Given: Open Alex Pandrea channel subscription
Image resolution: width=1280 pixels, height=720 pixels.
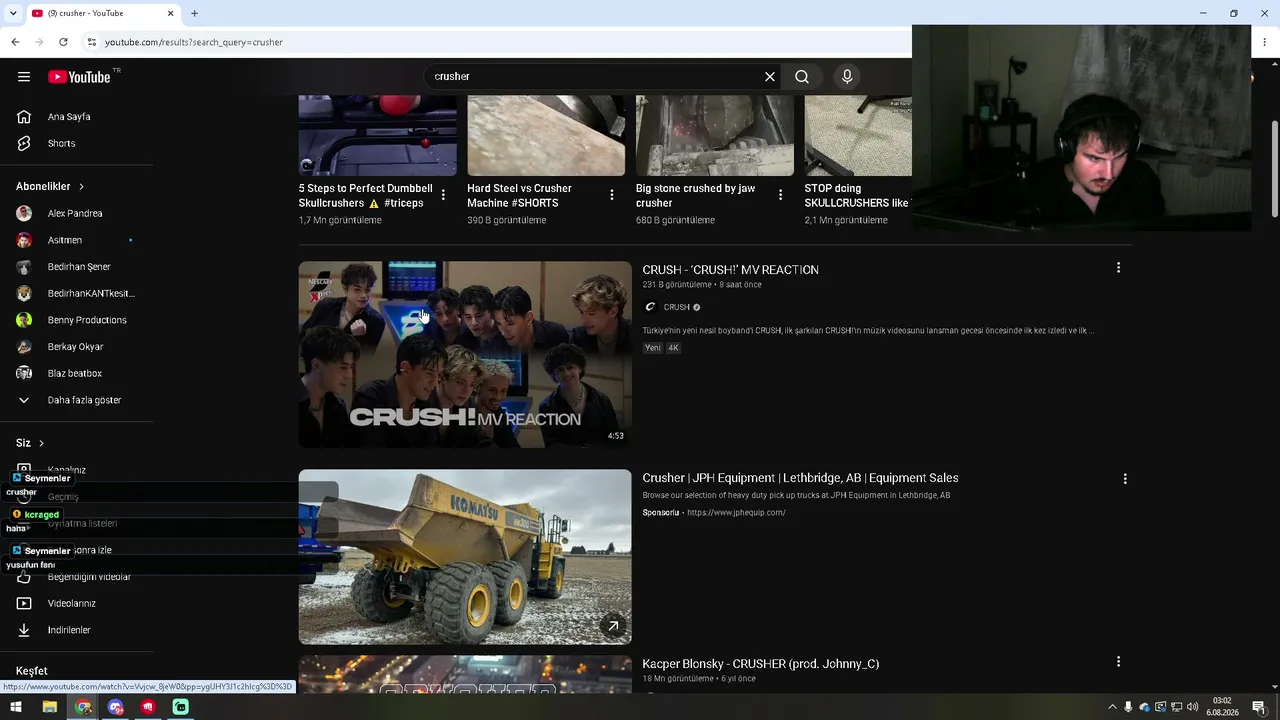Looking at the screenshot, I should click(x=75, y=214).
